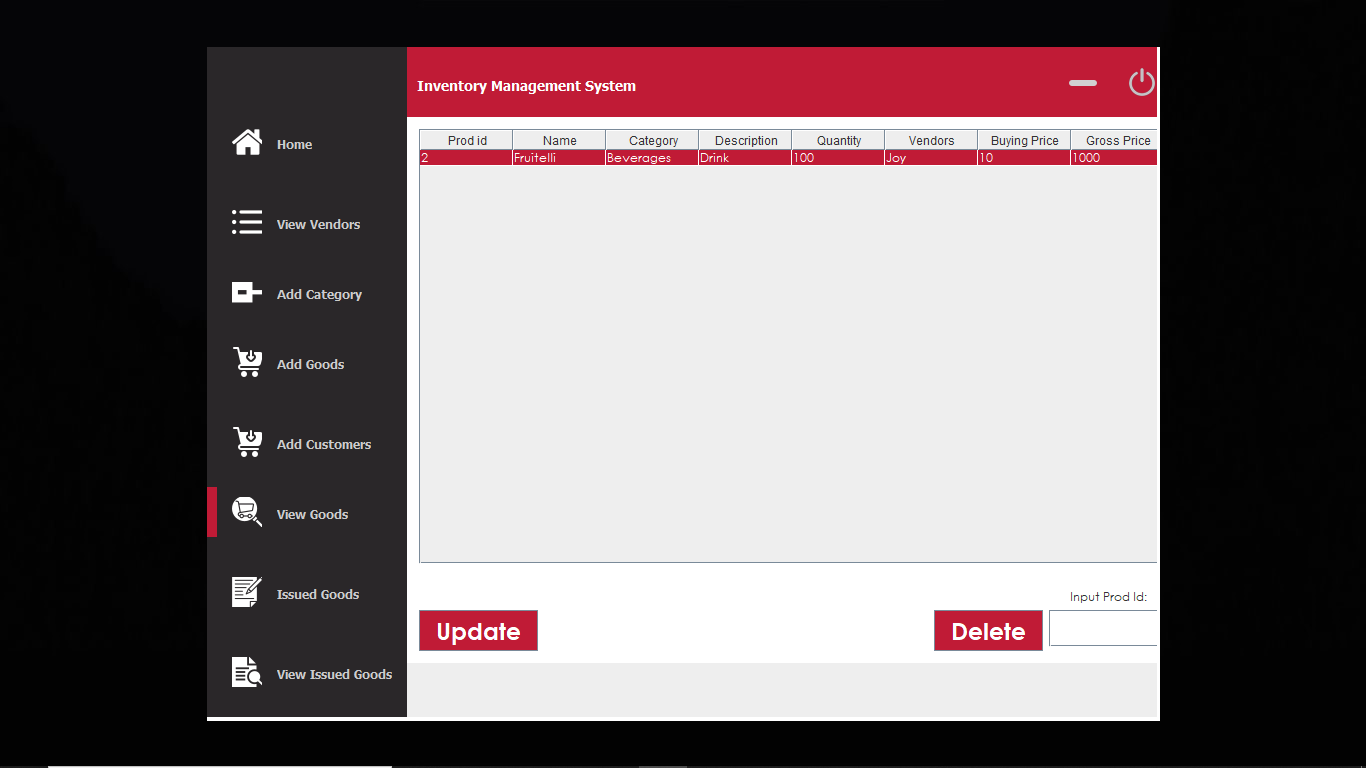Viewport: 1366px width, 768px height.
Task: Focus the Input Prod Id field
Action: [x=1103, y=628]
